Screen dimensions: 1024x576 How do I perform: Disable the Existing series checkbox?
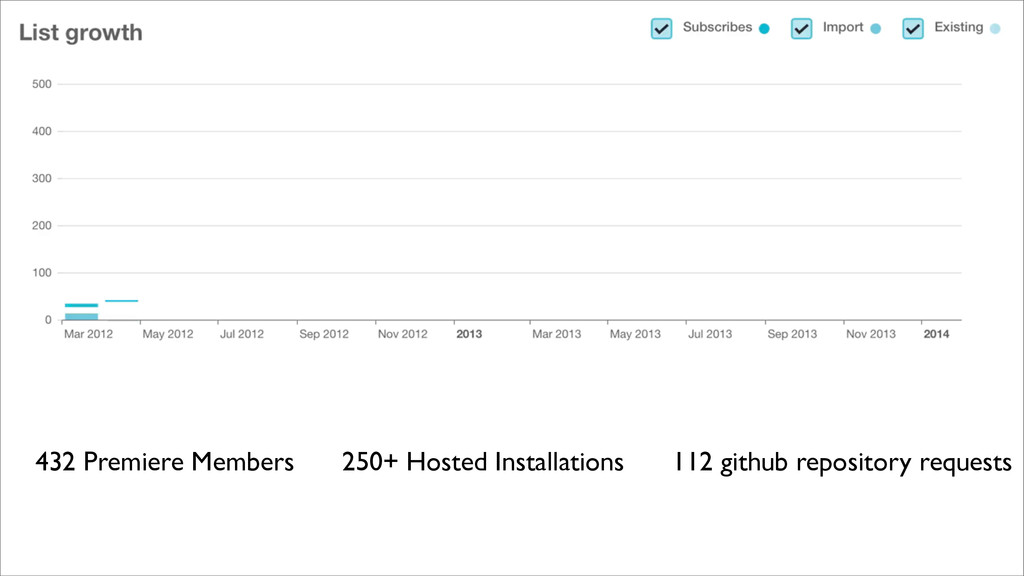(x=912, y=29)
